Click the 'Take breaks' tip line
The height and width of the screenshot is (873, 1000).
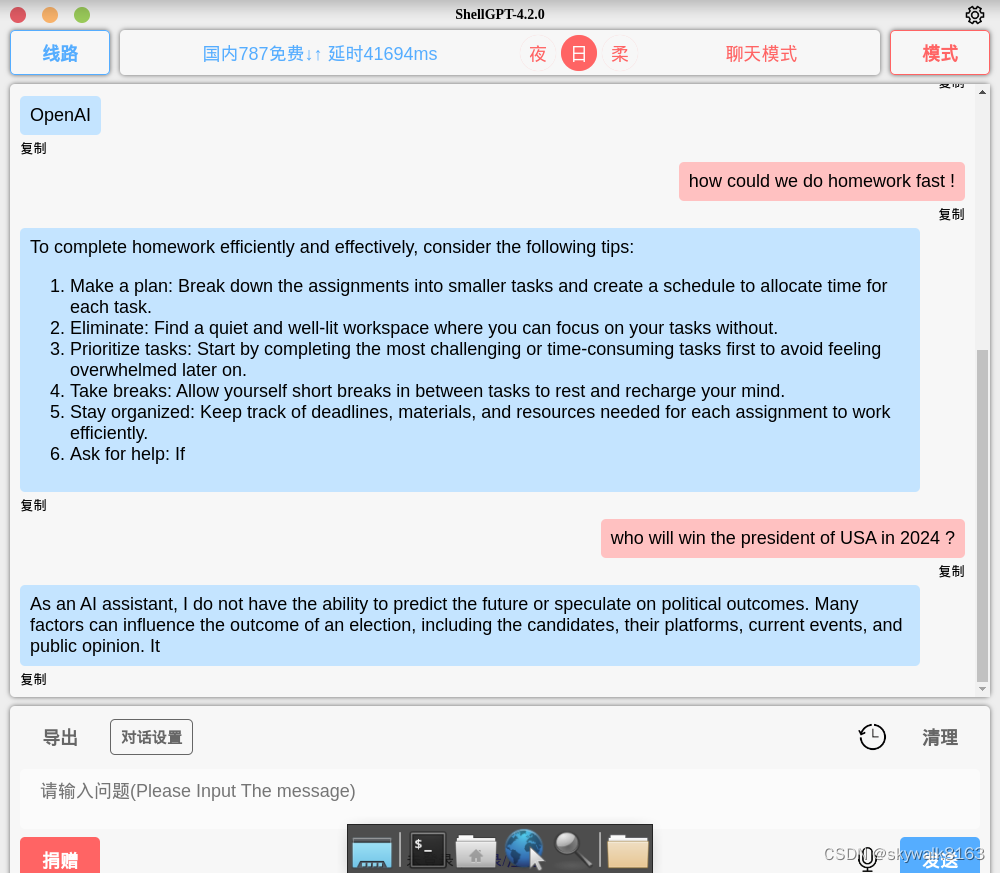point(427,391)
